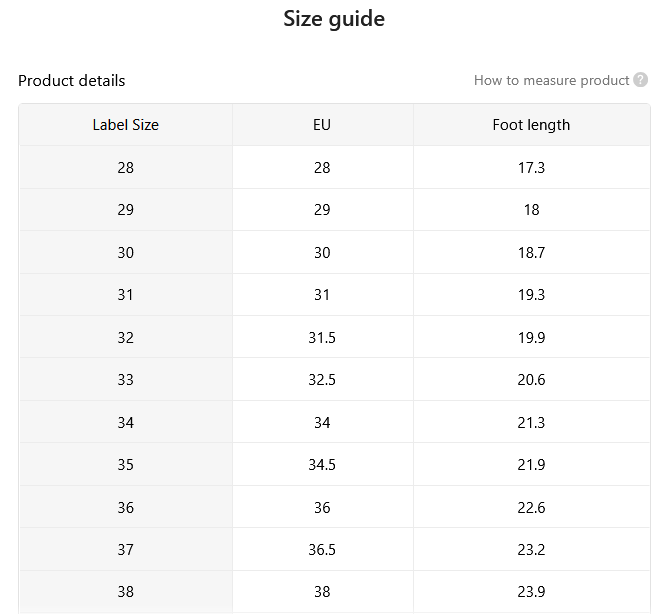Select label size 28 cell

coord(126,167)
